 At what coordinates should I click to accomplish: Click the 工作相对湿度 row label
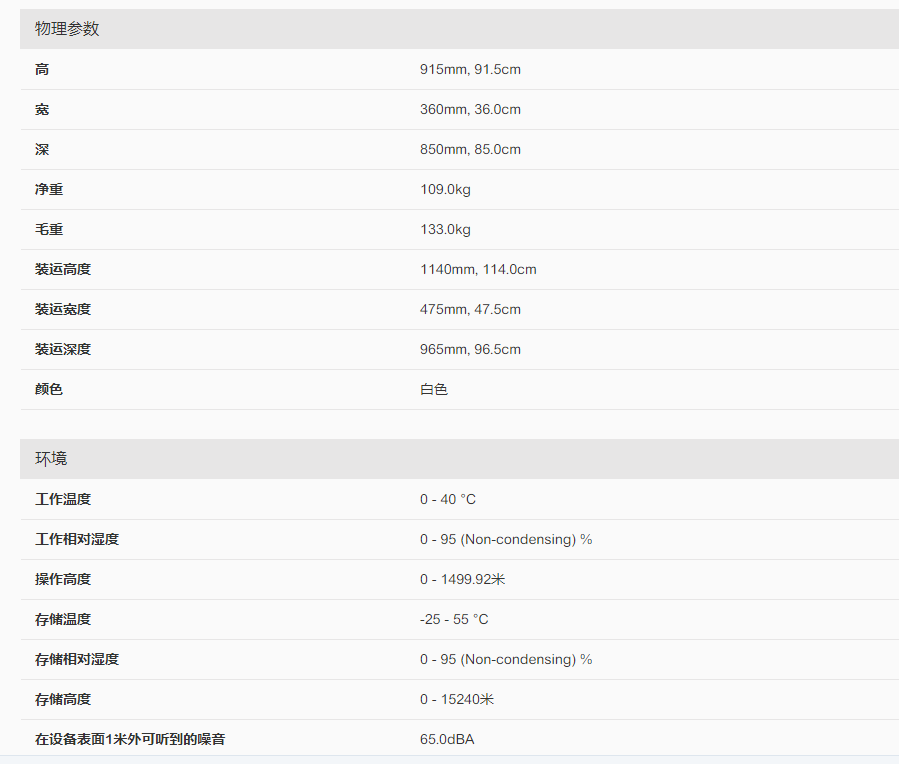click(x=77, y=540)
